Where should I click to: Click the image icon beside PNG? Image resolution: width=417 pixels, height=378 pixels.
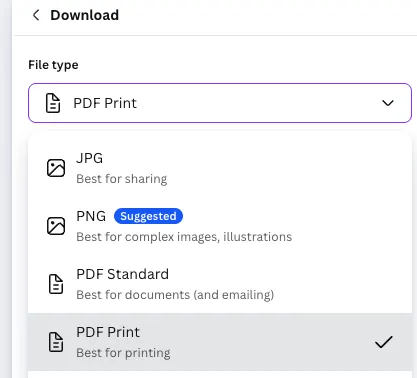click(x=56, y=226)
